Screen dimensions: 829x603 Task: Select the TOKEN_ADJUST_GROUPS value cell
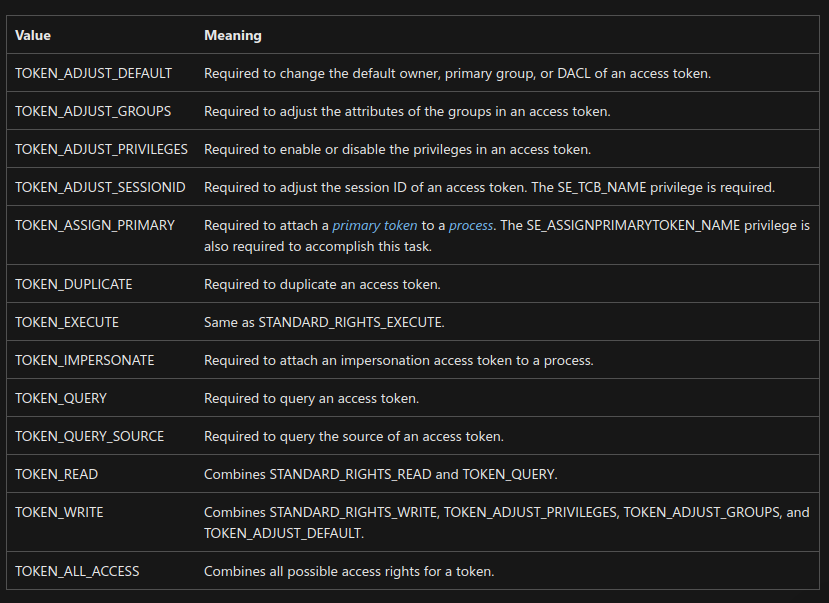tap(93, 111)
